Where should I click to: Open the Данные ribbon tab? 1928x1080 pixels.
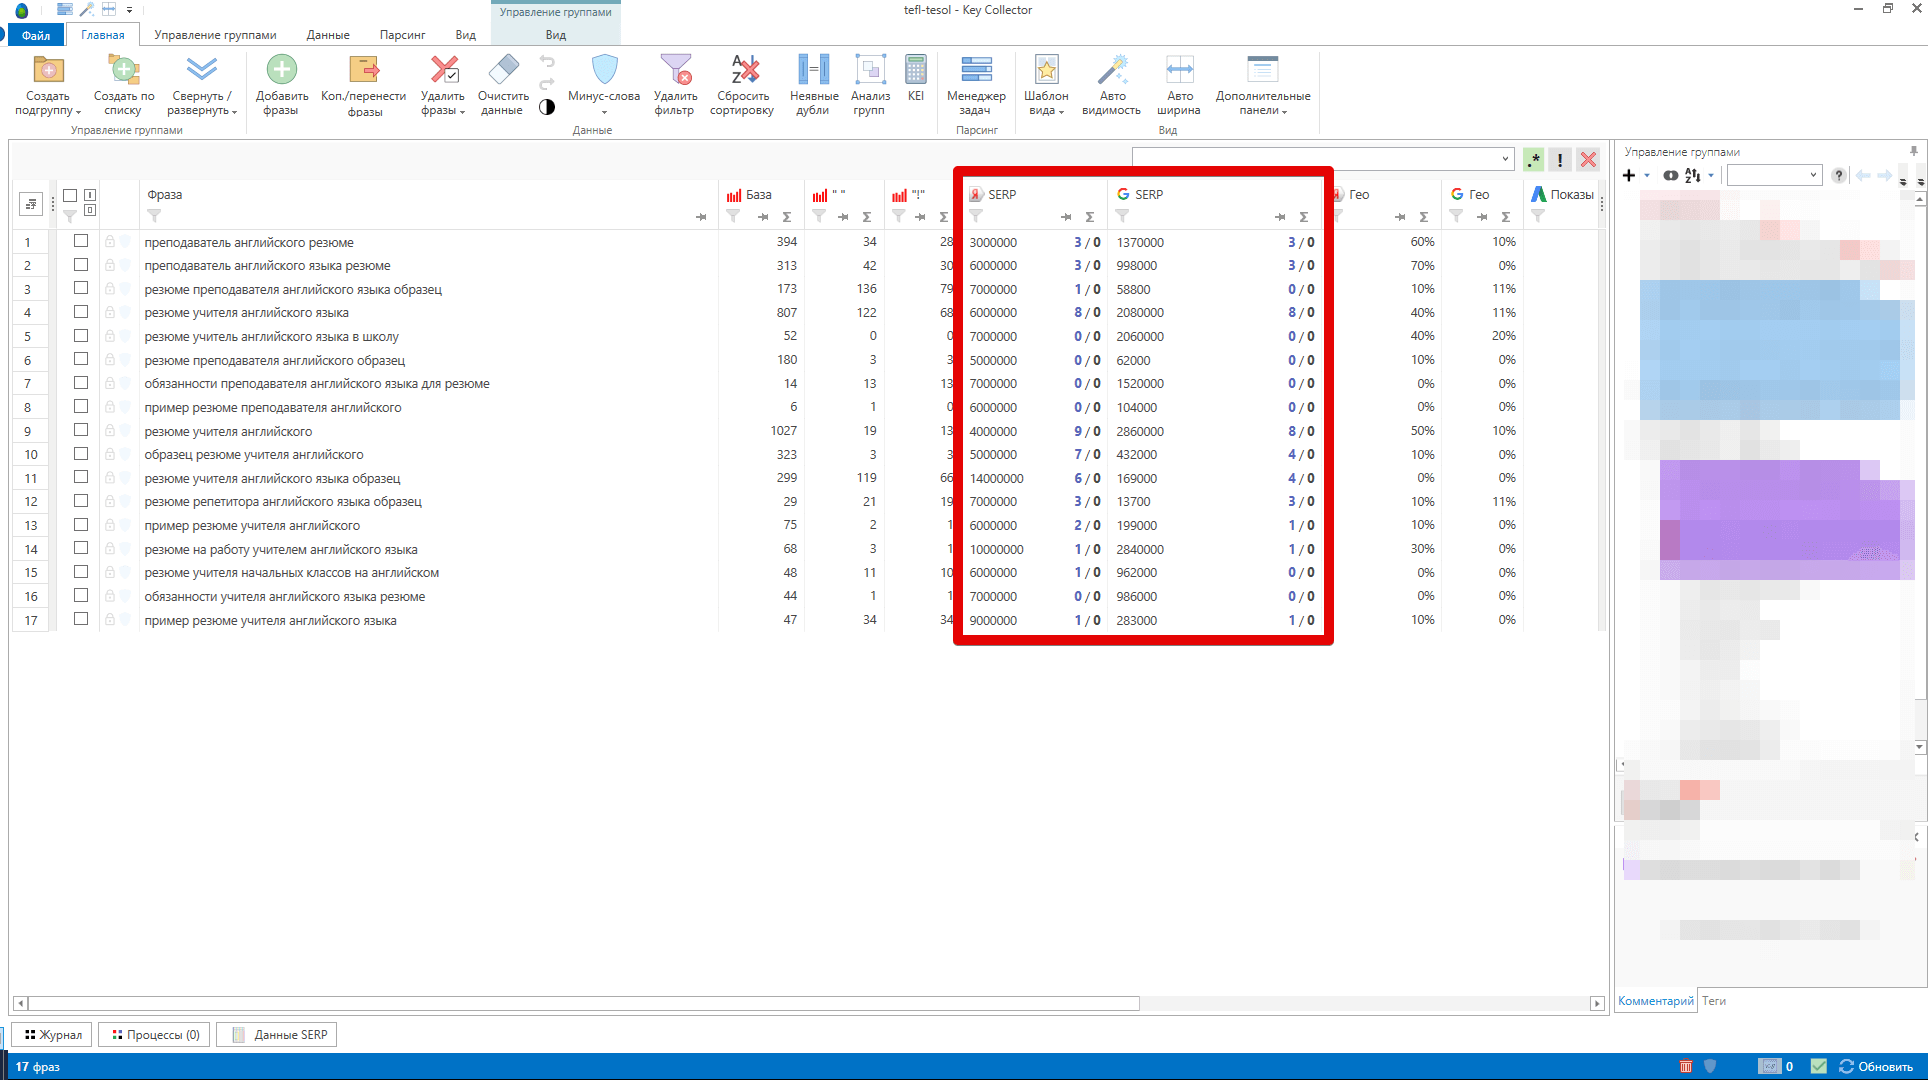pos(327,35)
